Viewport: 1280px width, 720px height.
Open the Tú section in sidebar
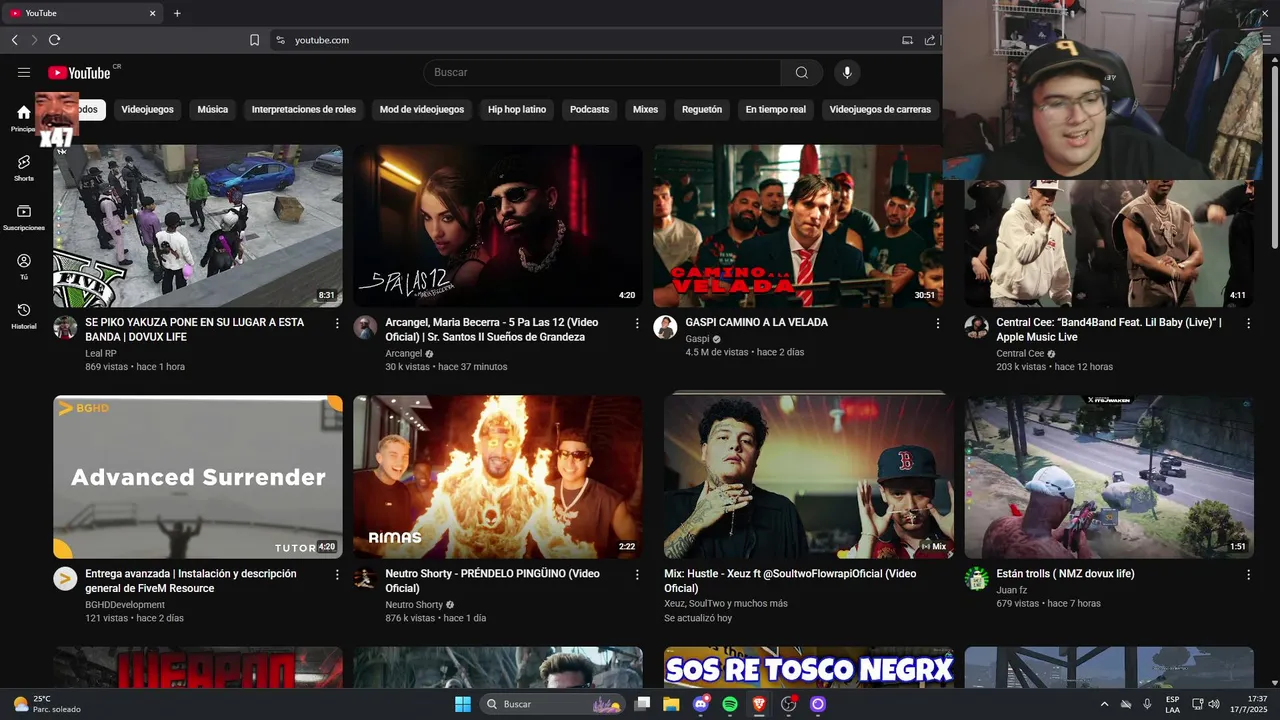pyautogui.click(x=24, y=266)
